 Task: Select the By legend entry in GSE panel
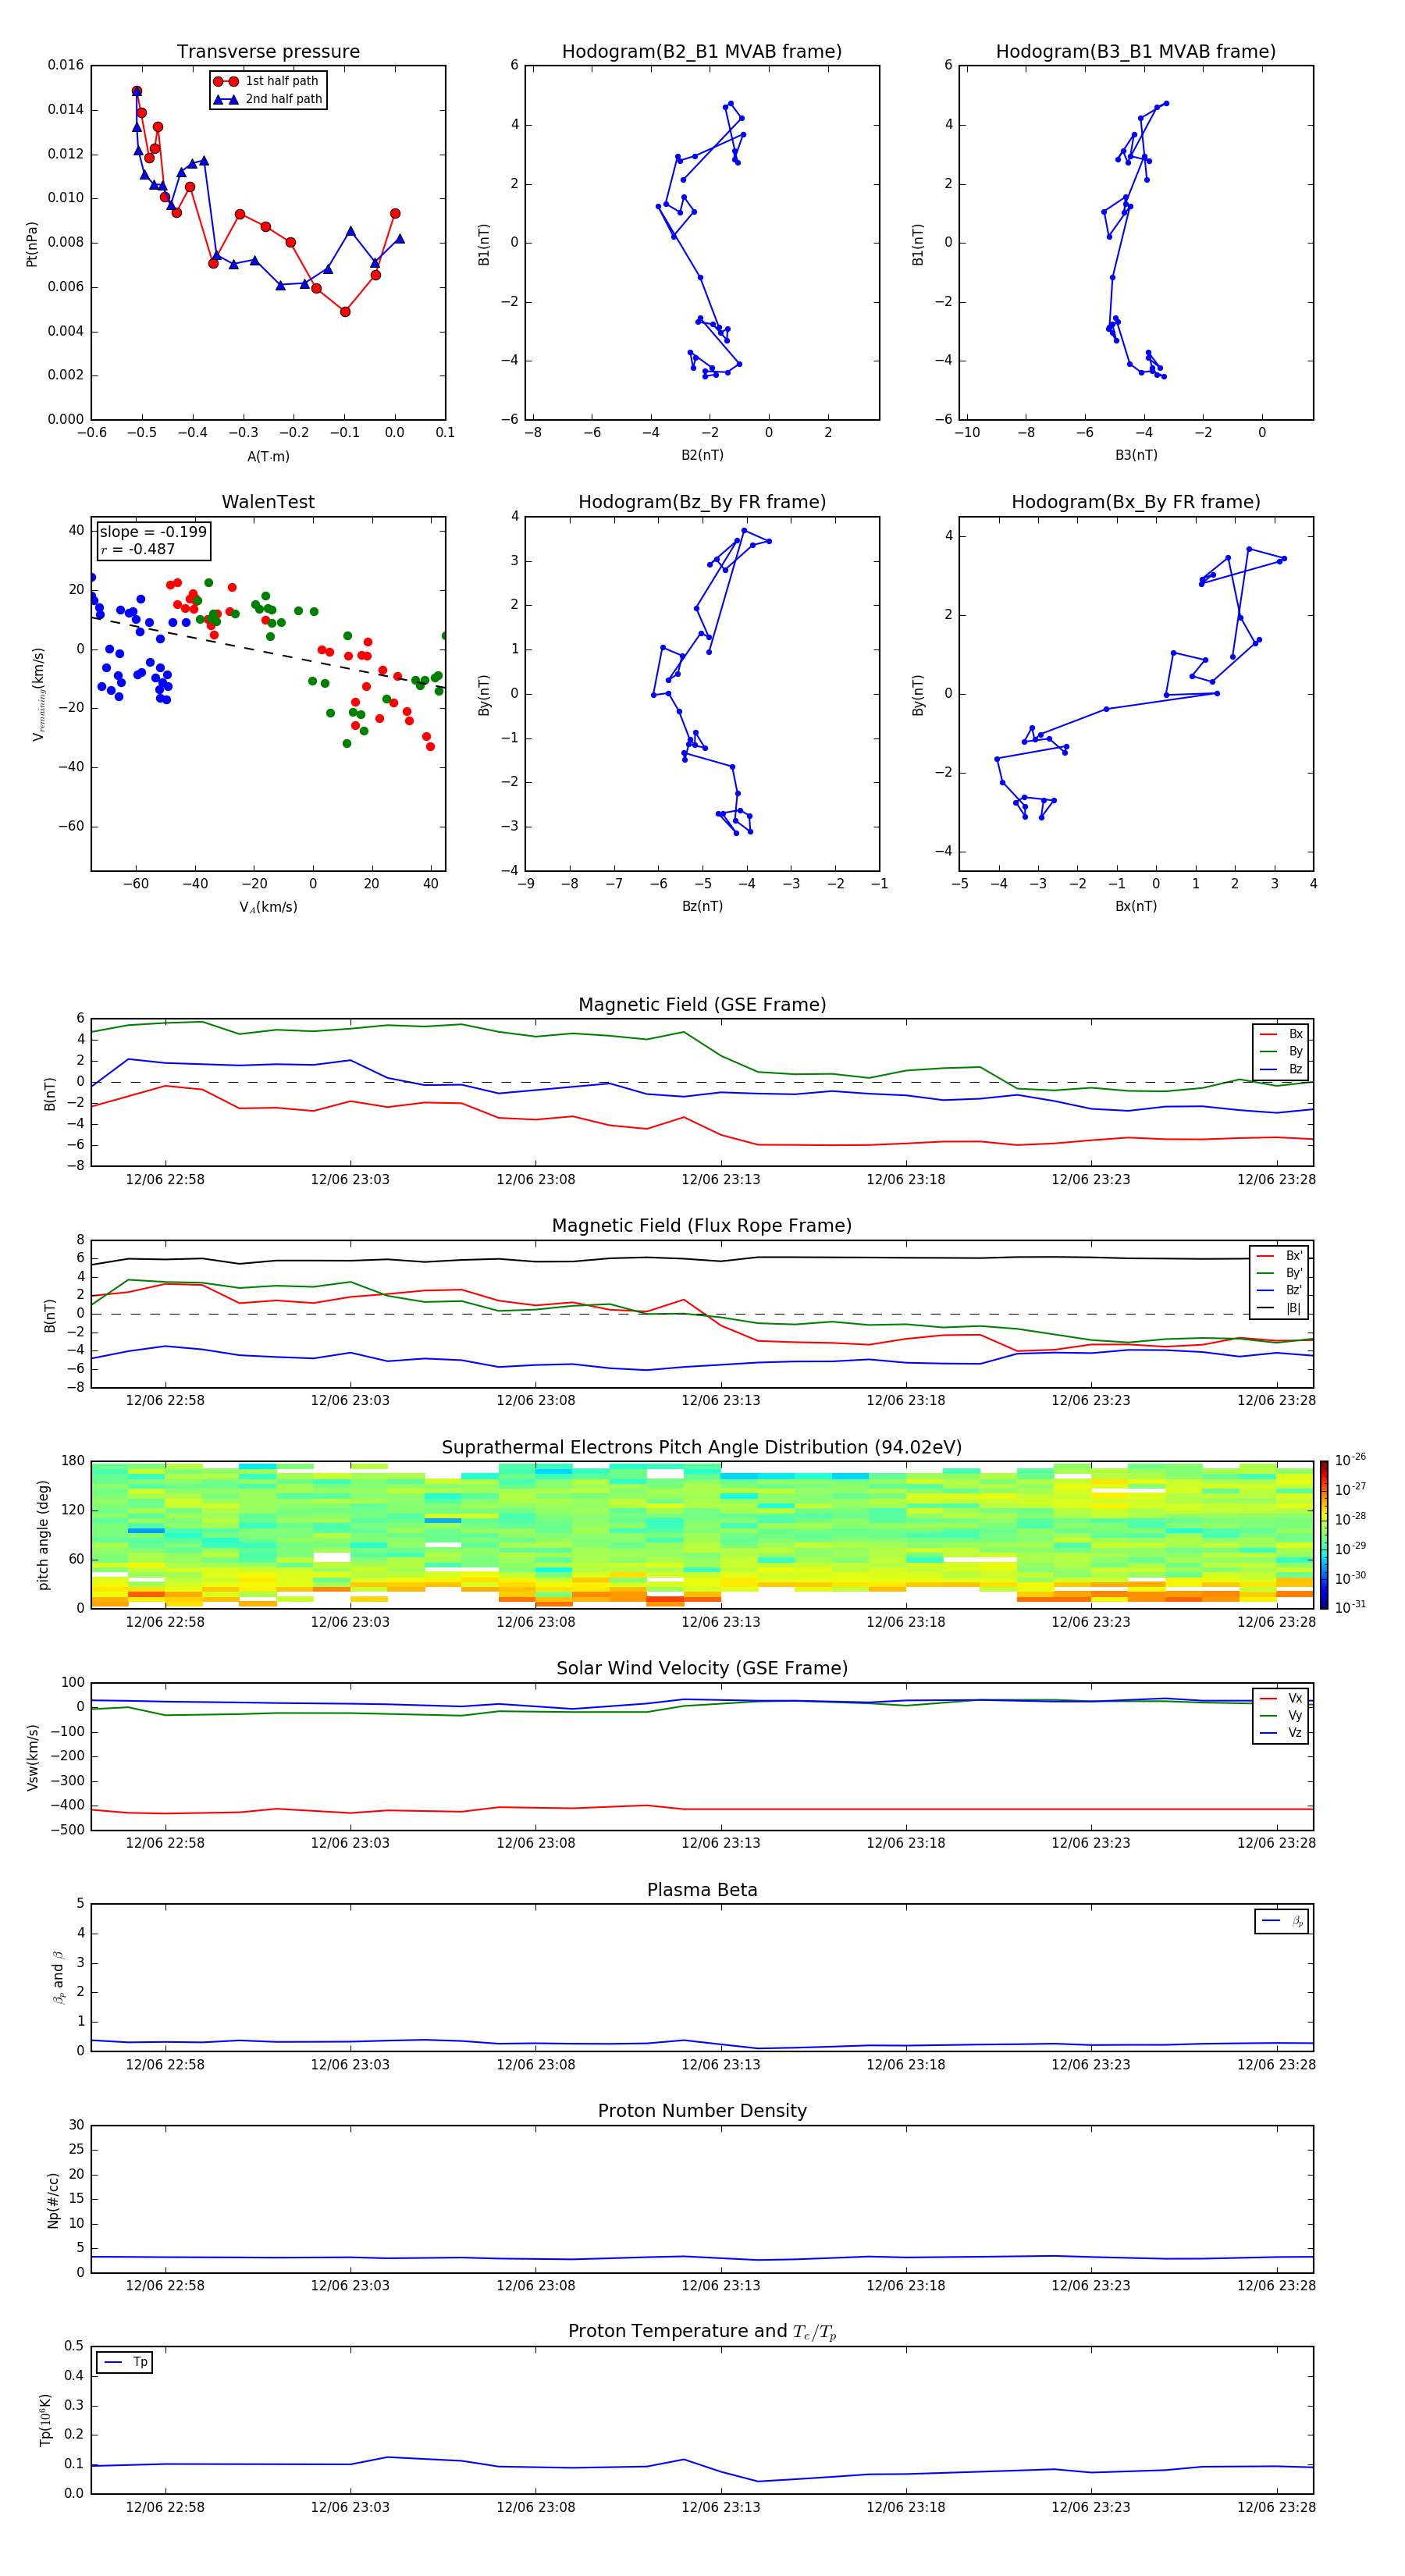(1281, 1052)
